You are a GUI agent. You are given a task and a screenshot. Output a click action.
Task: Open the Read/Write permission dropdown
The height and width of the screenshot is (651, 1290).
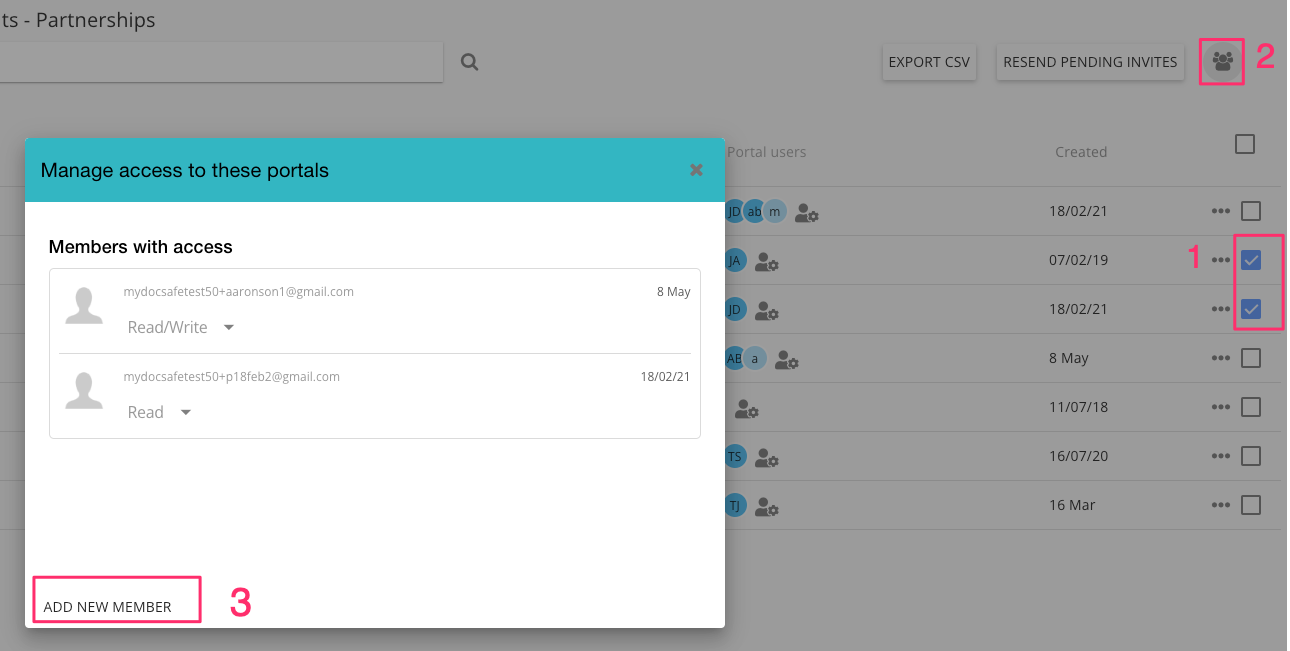(180, 327)
